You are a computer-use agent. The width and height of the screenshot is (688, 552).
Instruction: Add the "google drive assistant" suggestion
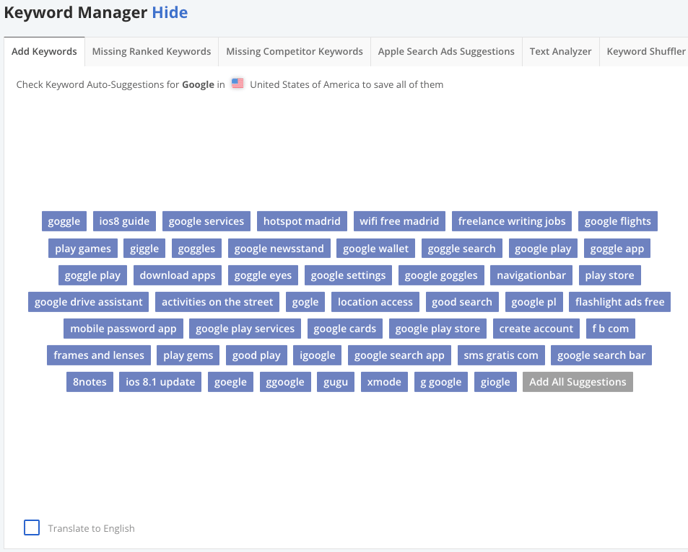coord(88,302)
